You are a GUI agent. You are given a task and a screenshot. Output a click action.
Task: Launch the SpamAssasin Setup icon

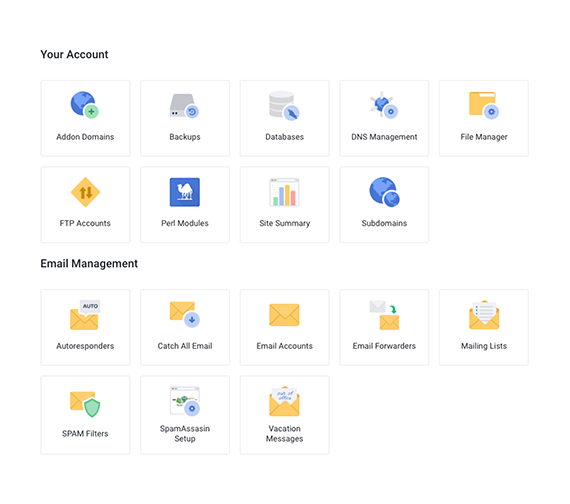(x=185, y=401)
